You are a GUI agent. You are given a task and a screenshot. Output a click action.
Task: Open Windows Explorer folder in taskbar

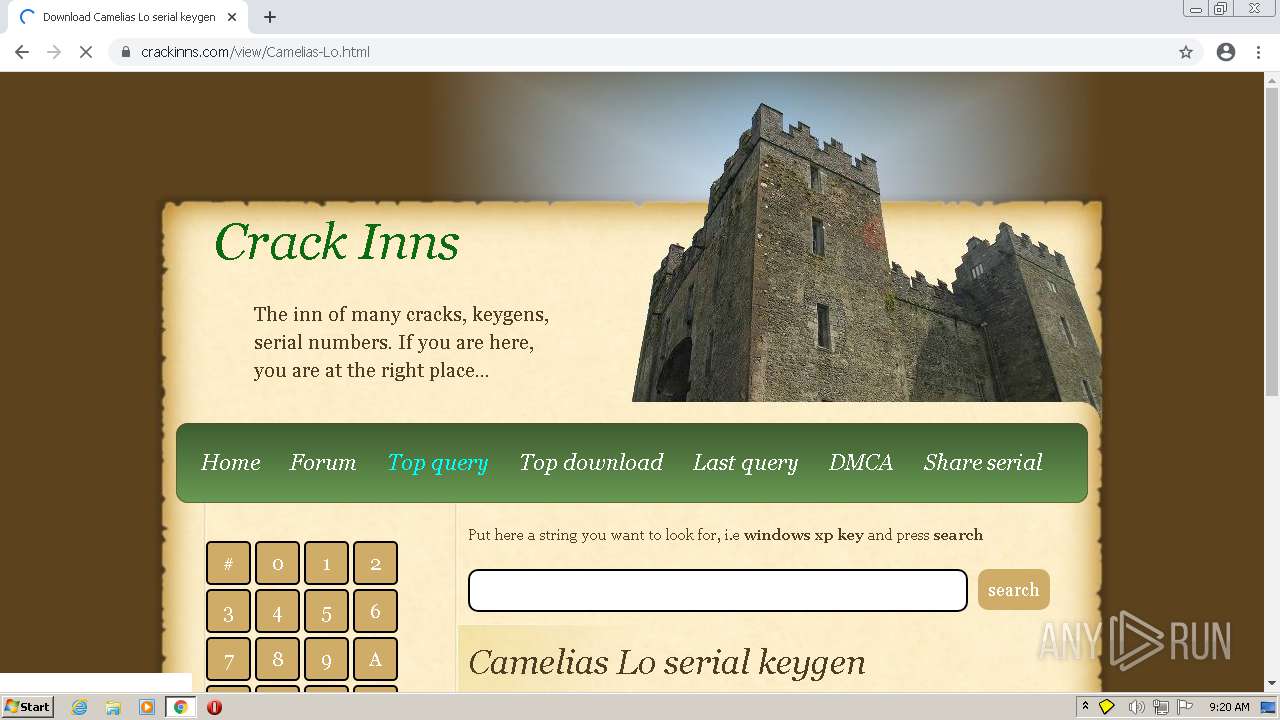click(113, 707)
